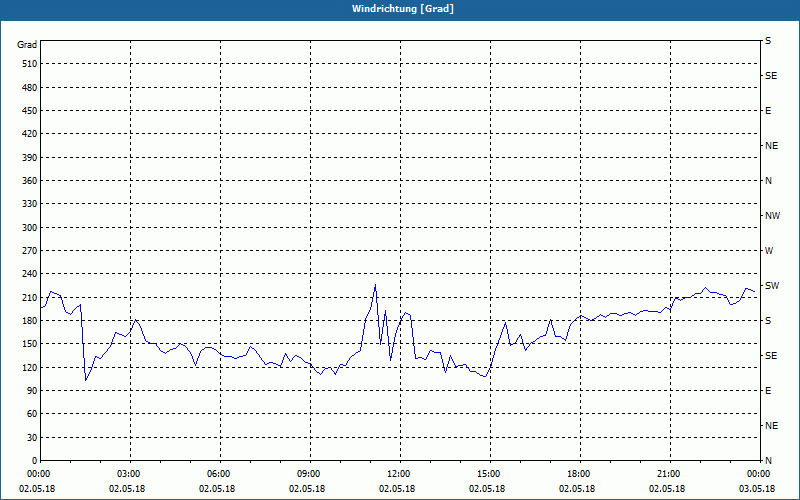Screen dimensions: 800x500
Task: Select the 06:00 time label
Action: 220,474
